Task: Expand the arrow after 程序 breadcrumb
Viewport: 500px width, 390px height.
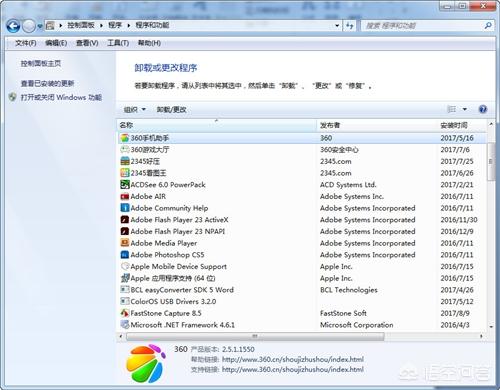Action: [x=129, y=25]
